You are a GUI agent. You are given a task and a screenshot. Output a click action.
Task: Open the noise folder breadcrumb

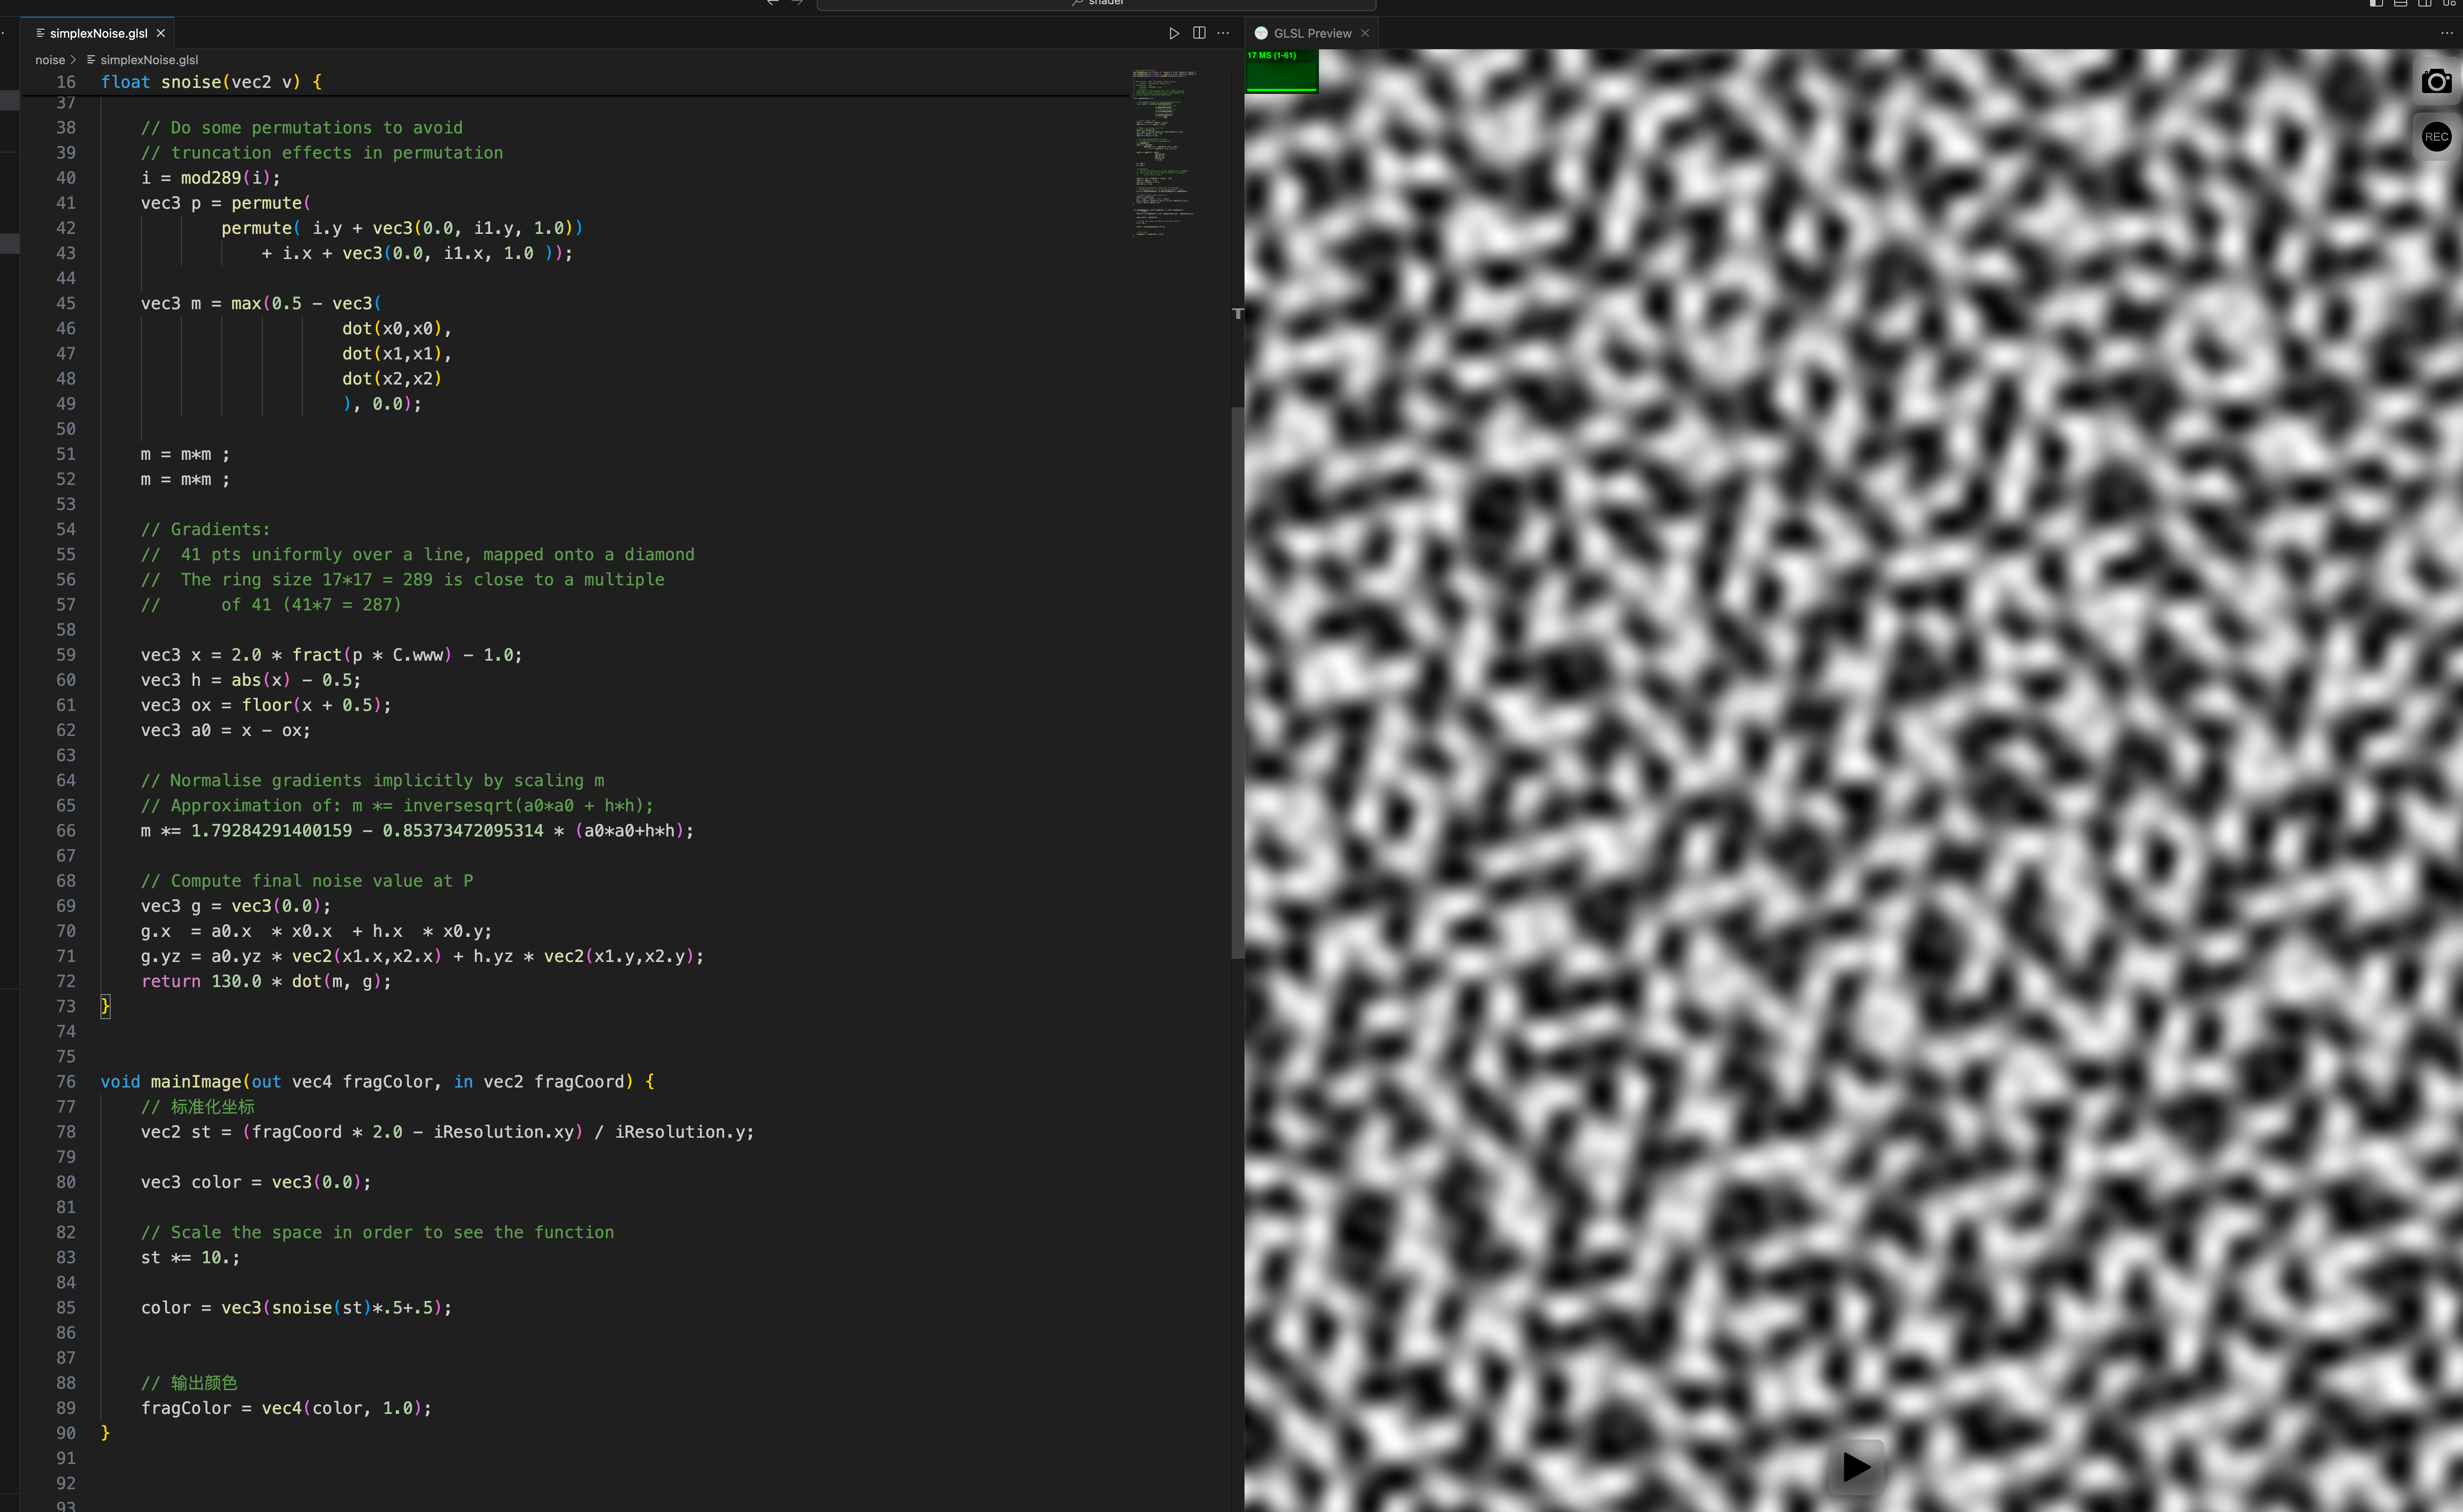click(50, 60)
